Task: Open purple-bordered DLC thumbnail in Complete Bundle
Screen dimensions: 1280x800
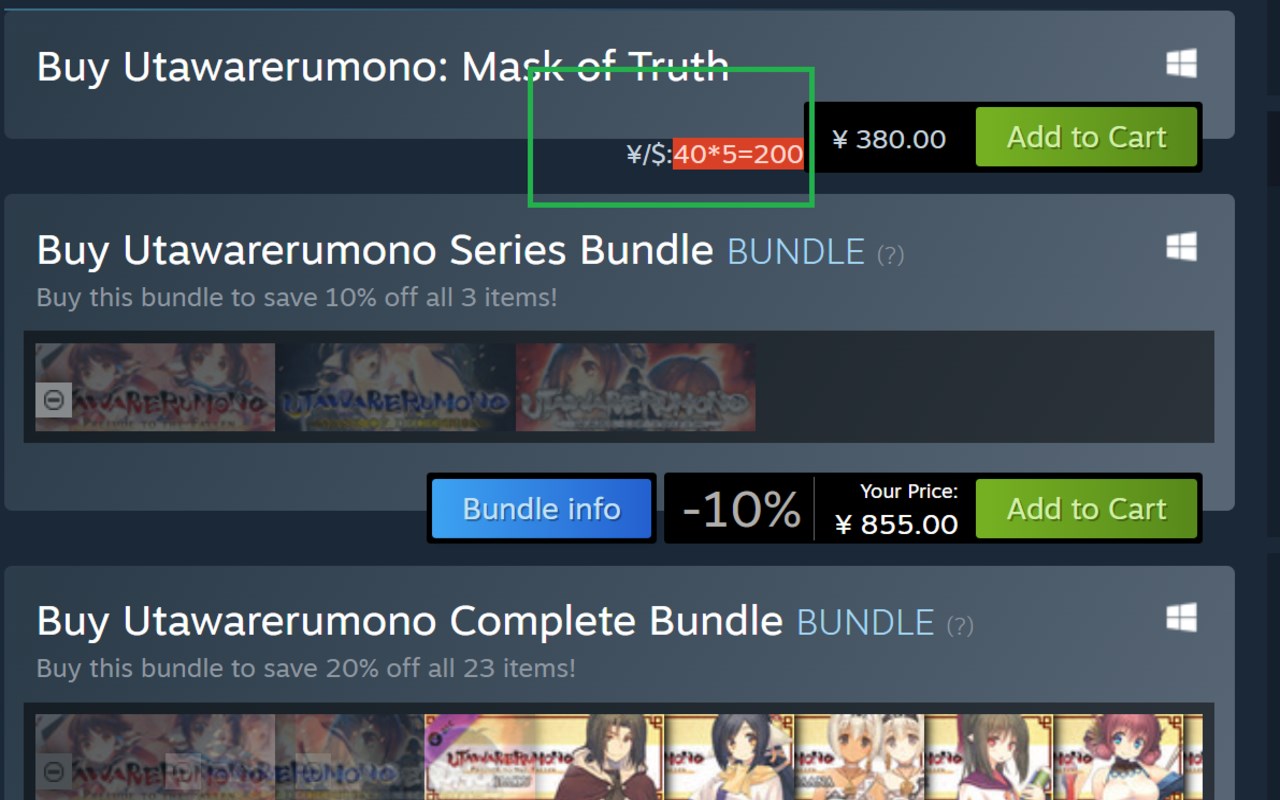Action: tap(543, 757)
